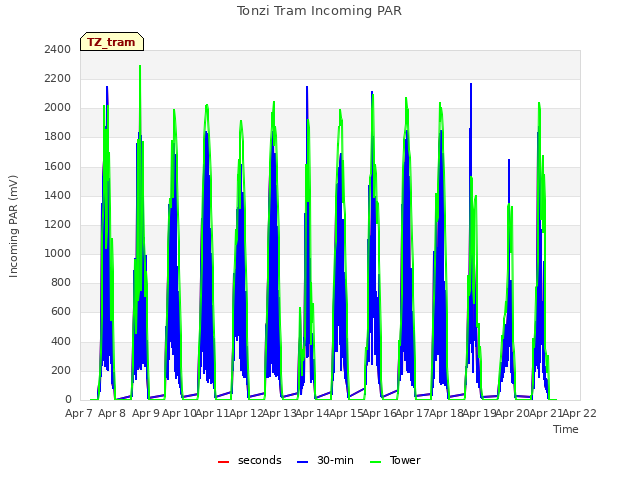640x480 pixels.
Task: Click the 'Apr 13' x-axis tick label
Action: (x=279, y=413)
